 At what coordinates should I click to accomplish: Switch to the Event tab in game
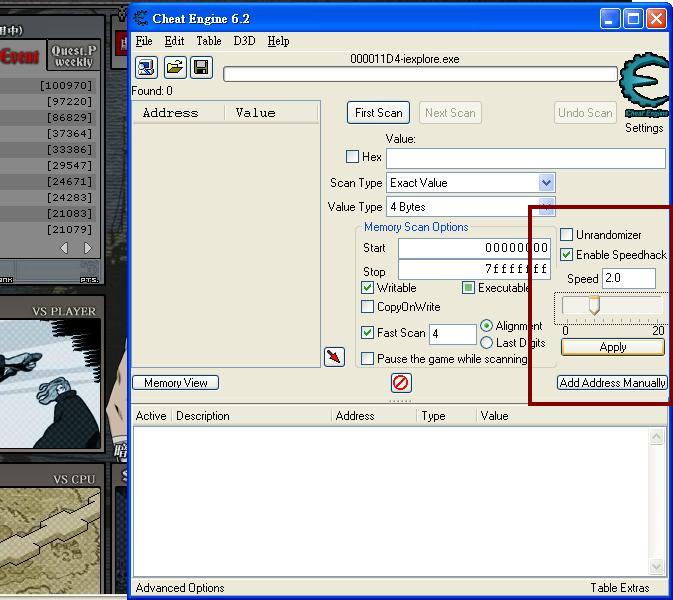tap(21, 56)
